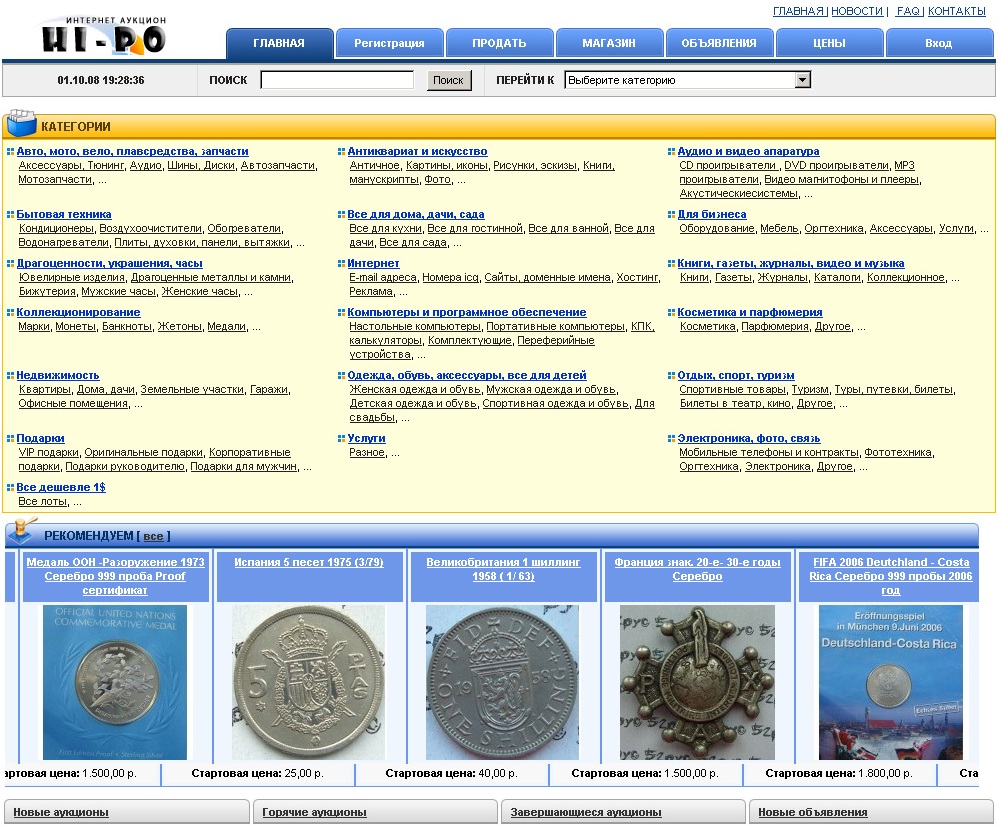Viewport: 998px width, 826px height.
Task: Switch to the МАГАЗИН tab
Action: tap(609, 43)
